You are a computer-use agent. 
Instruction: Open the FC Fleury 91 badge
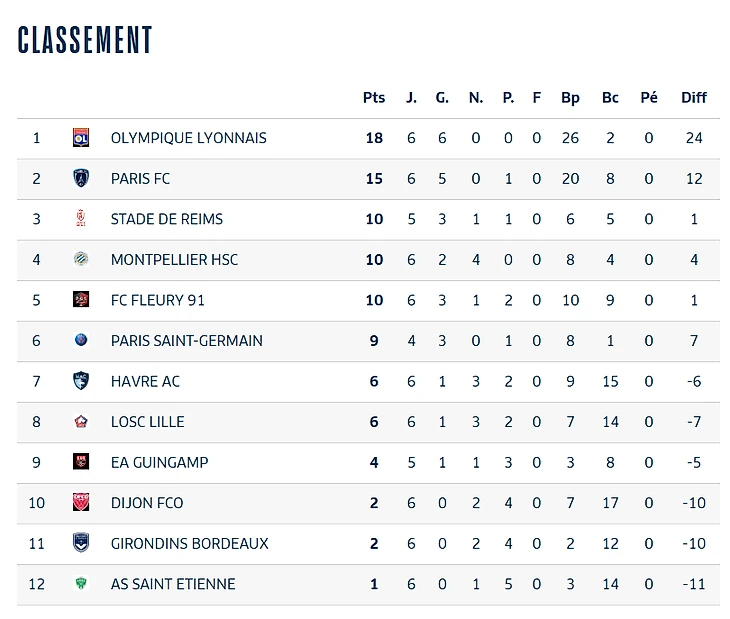pyautogui.click(x=81, y=300)
